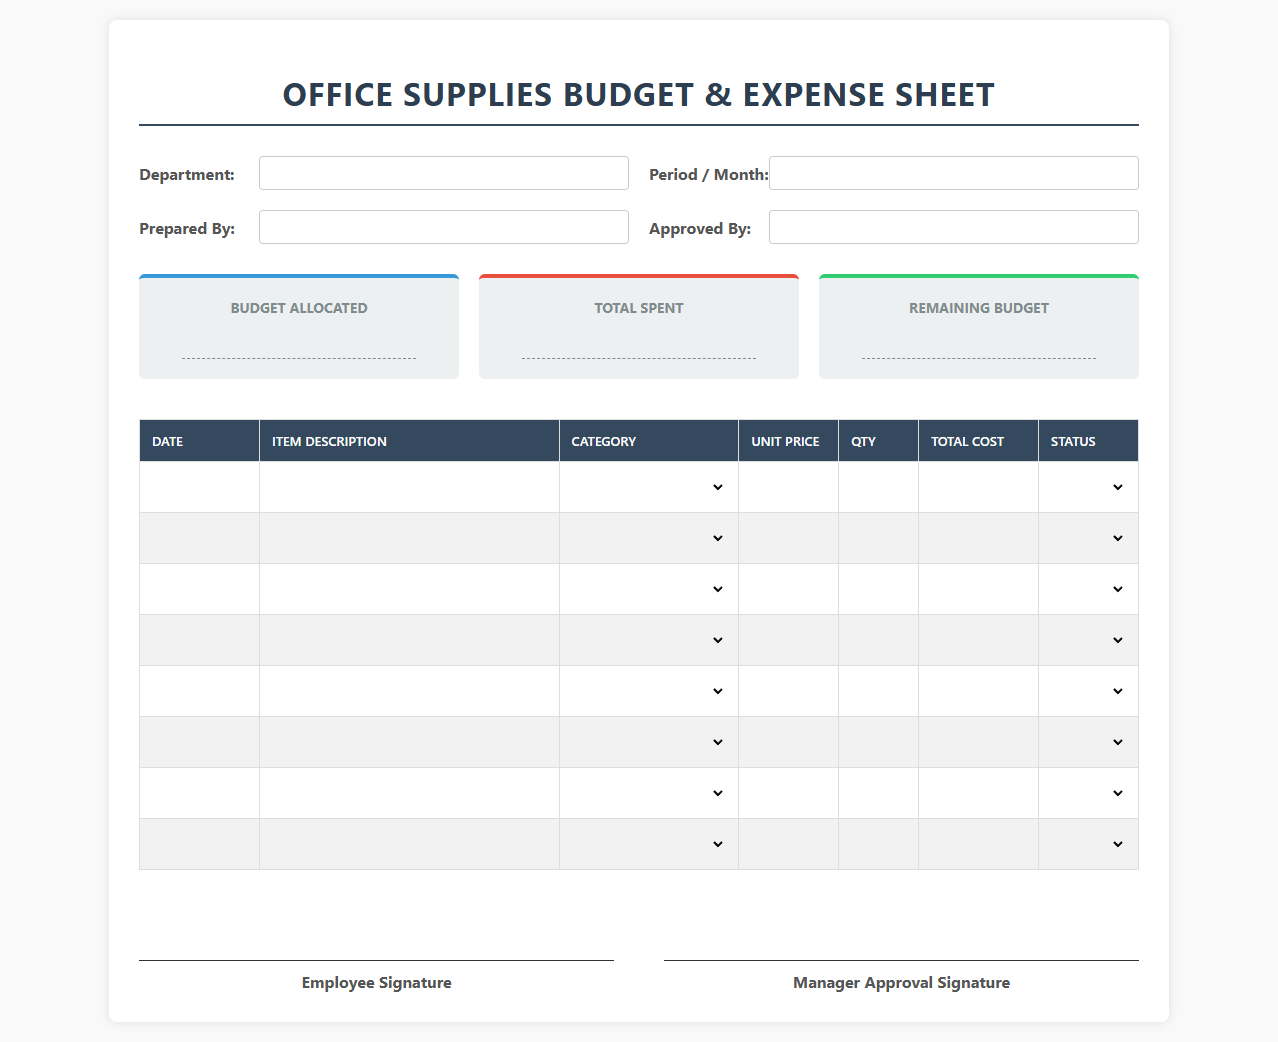The image size is (1278, 1042).
Task: Click the Employee Signature label
Action: 377,983
